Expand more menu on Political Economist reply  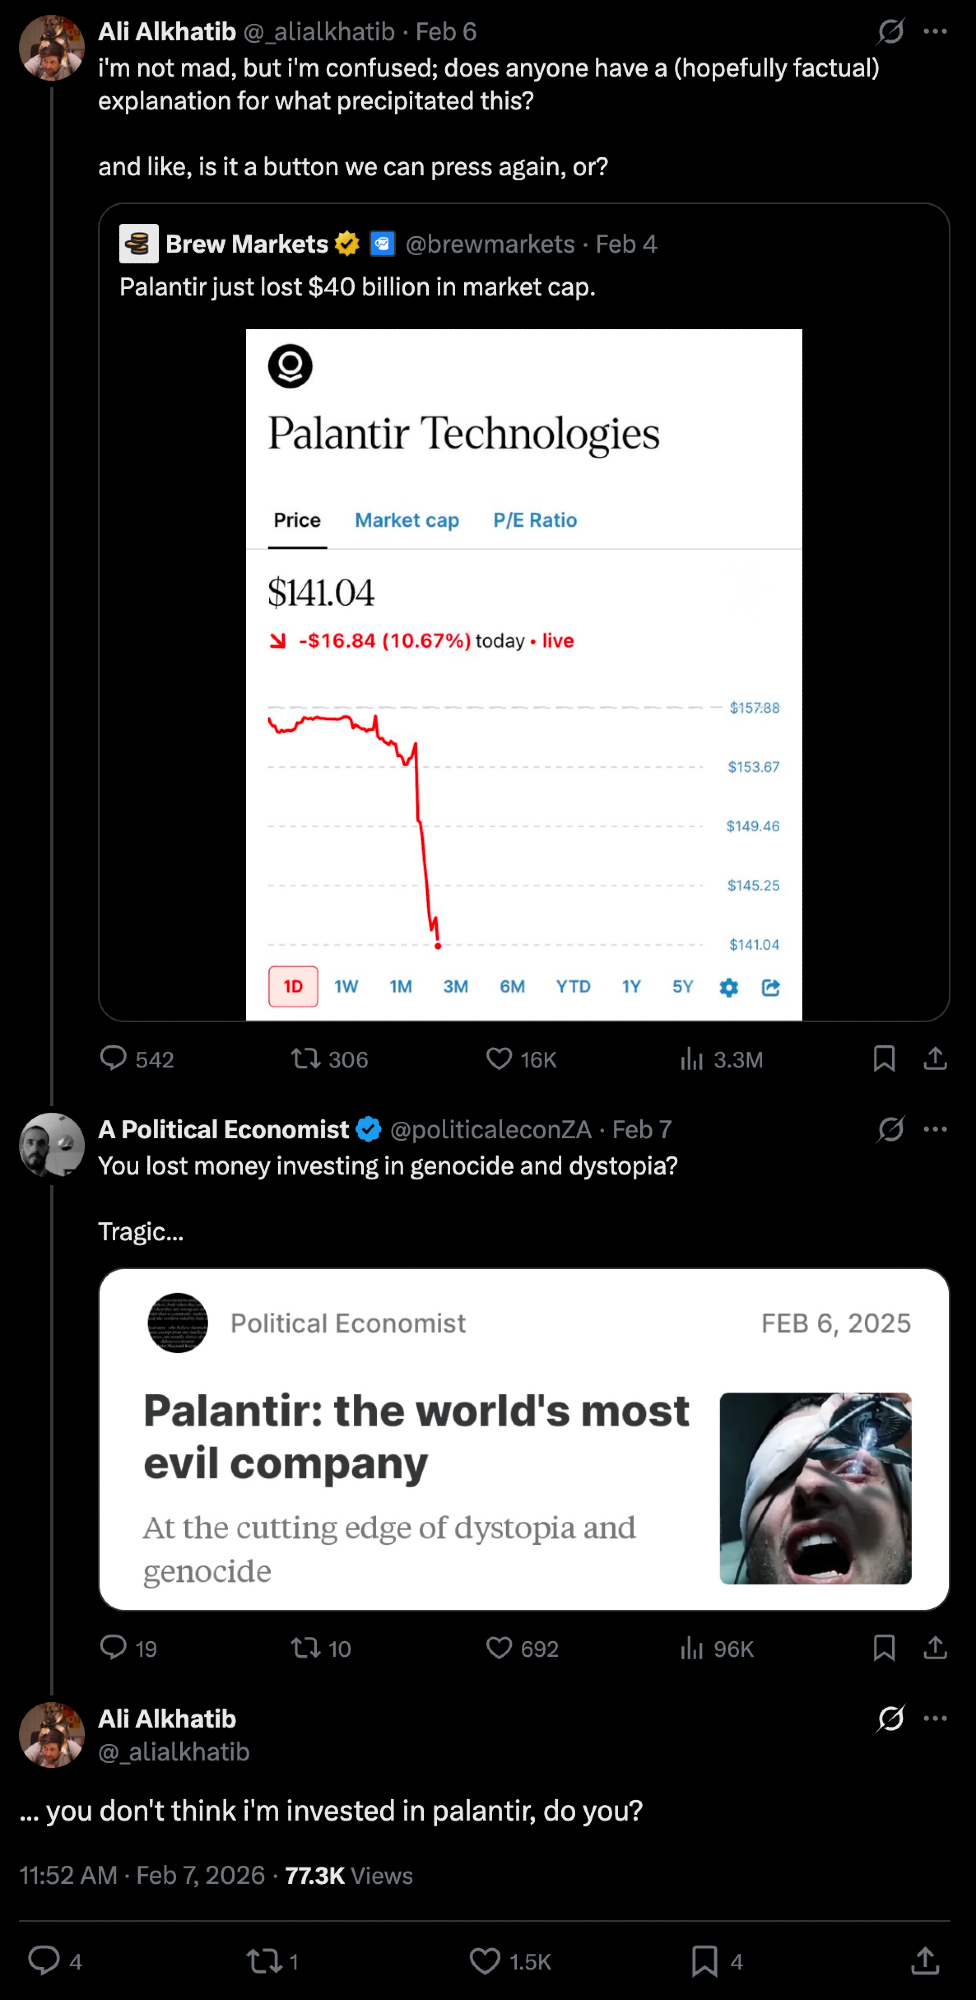pyautogui.click(x=935, y=1129)
